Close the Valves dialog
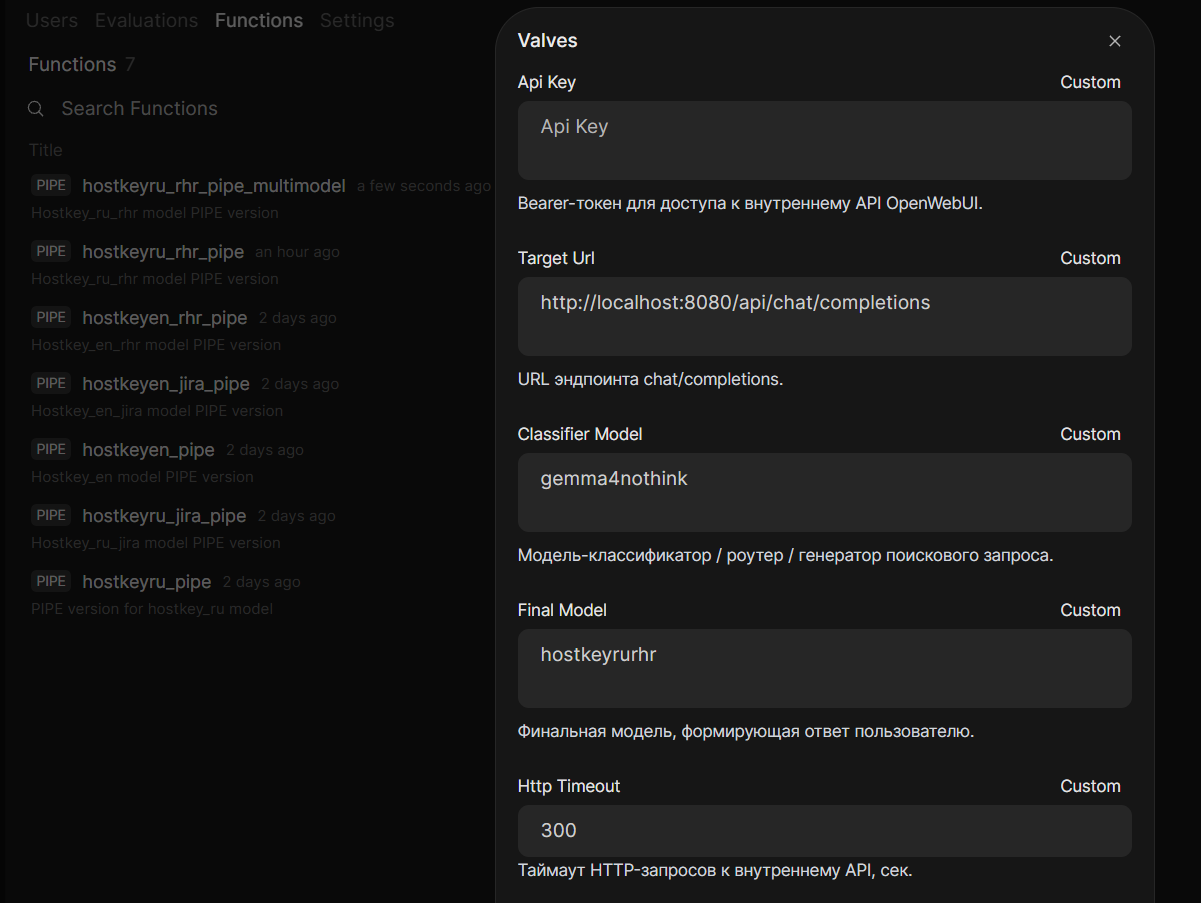Screen dimensions: 1201x903 [1115, 41]
